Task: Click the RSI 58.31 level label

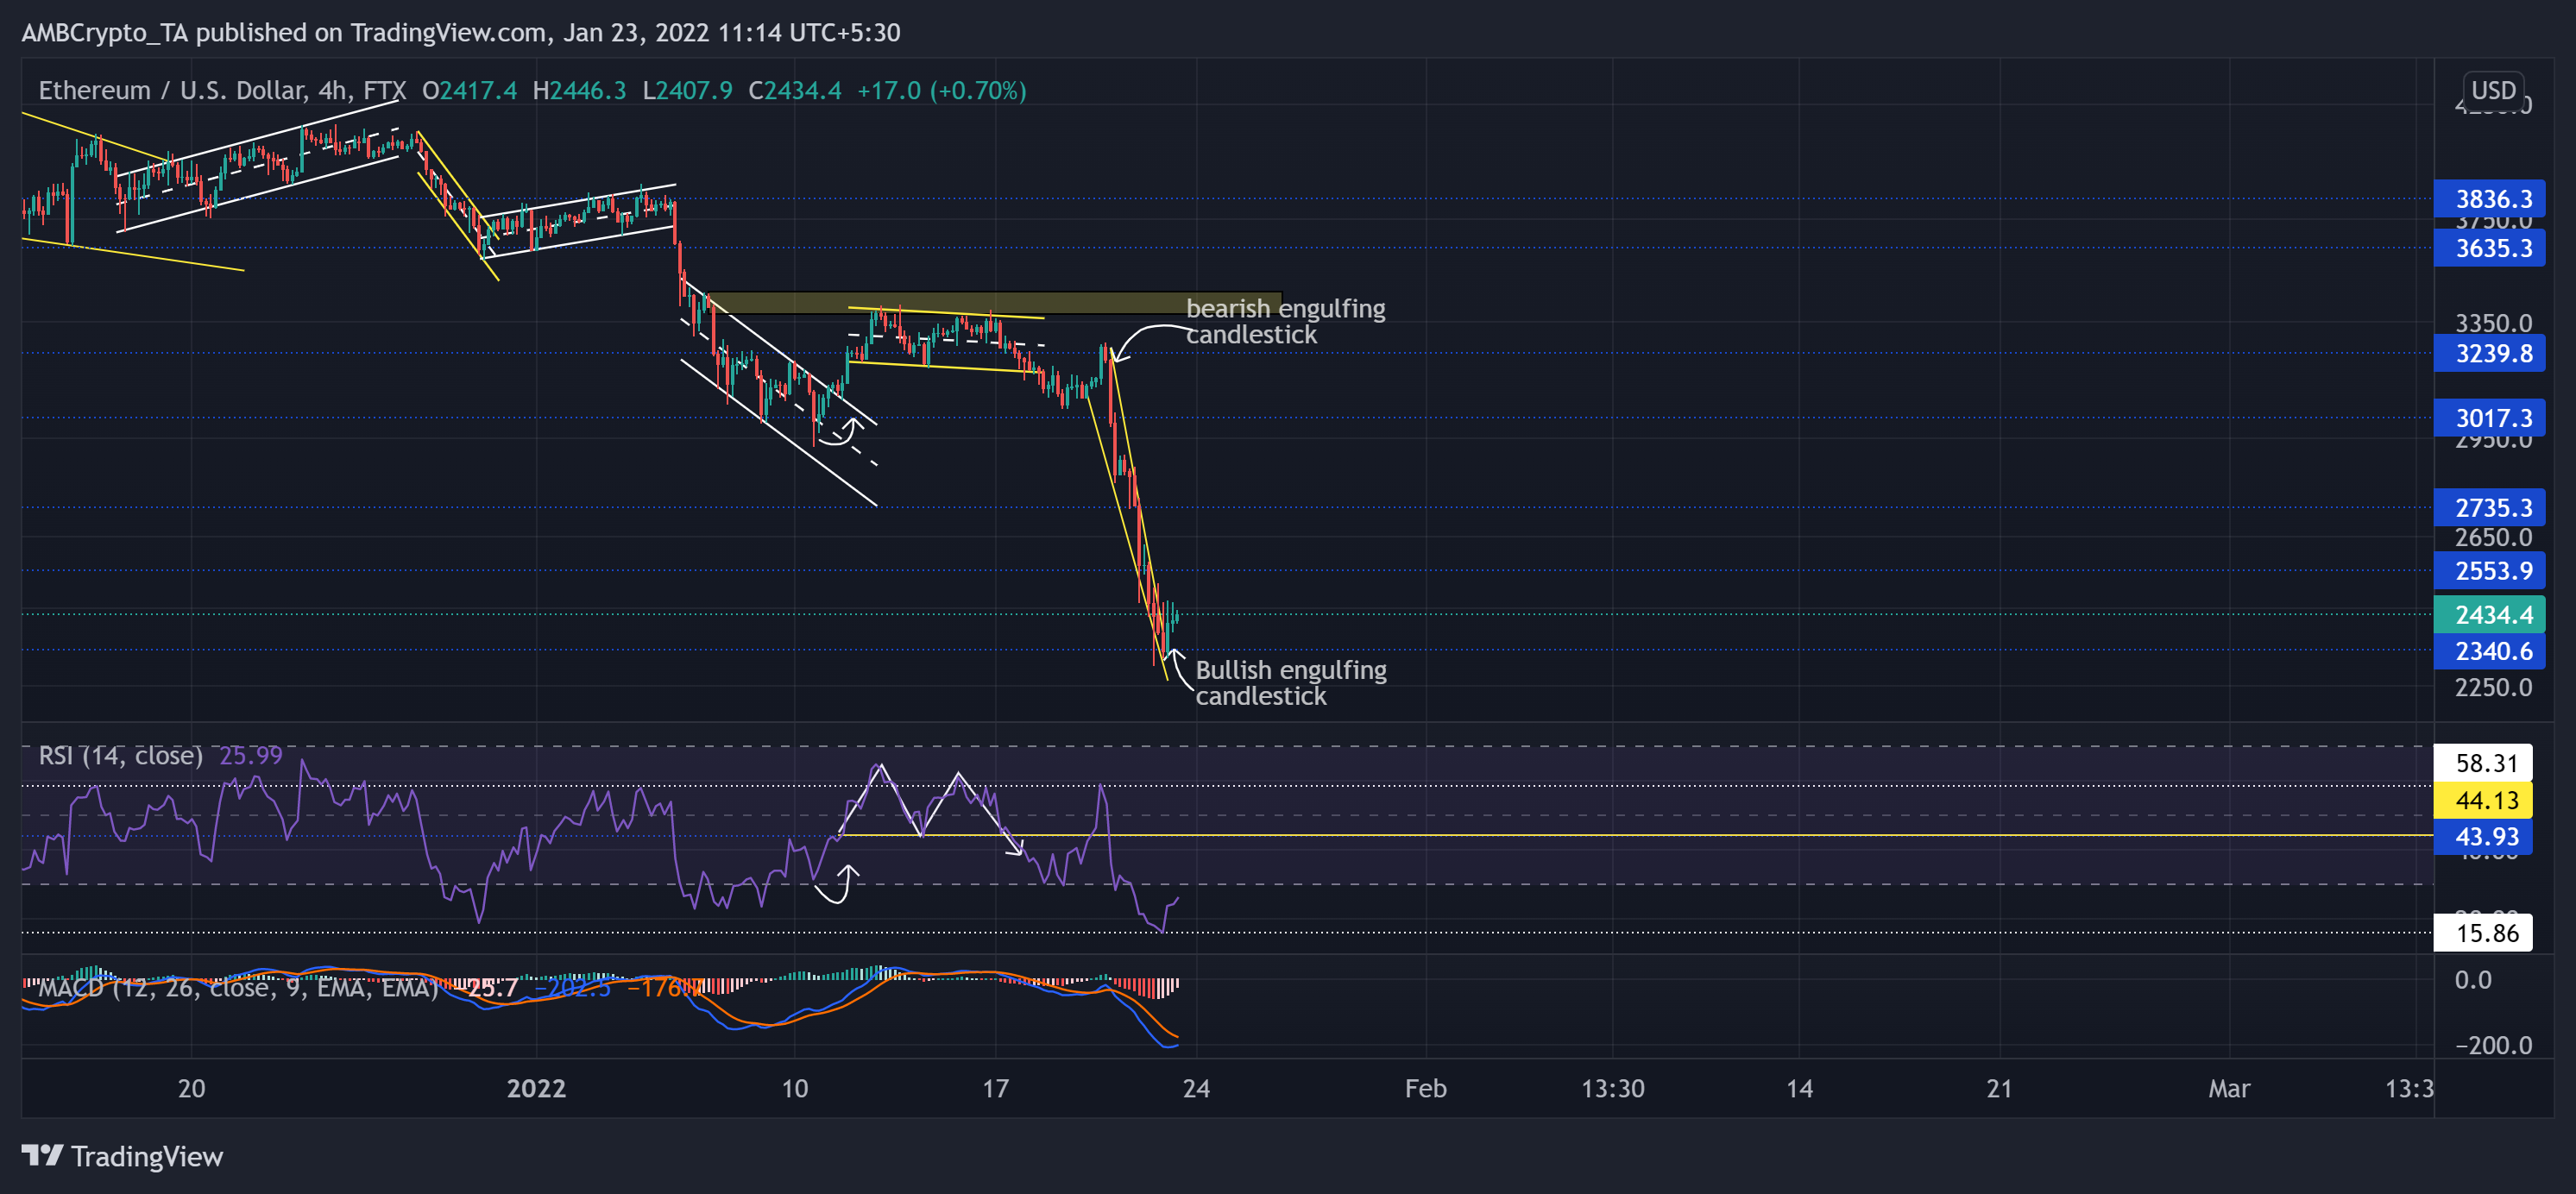Action: pos(2483,763)
